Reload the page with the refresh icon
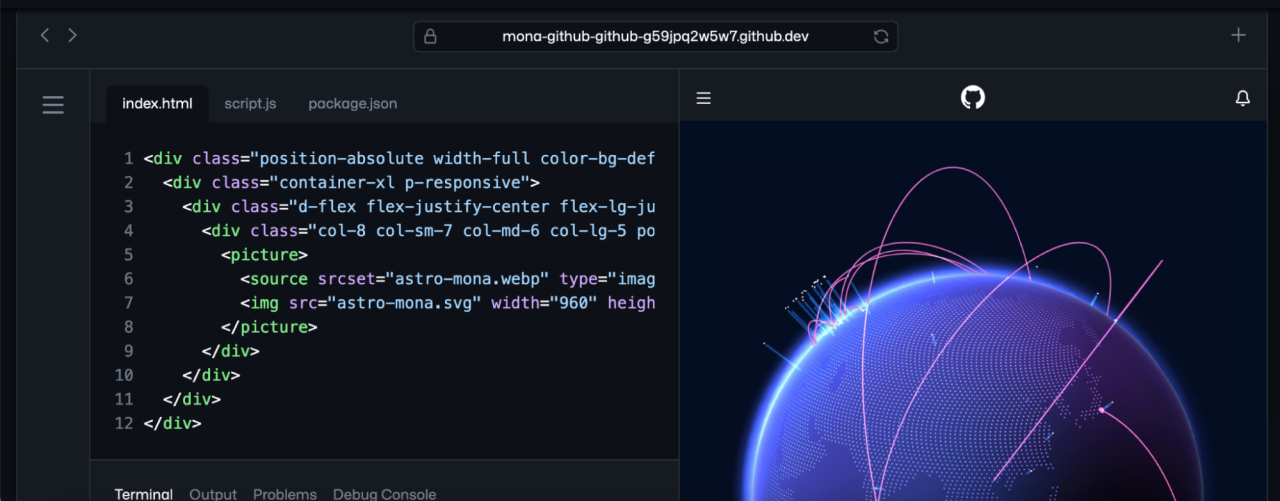The height and width of the screenshot is (501, 1280). (x=881, y=36)
